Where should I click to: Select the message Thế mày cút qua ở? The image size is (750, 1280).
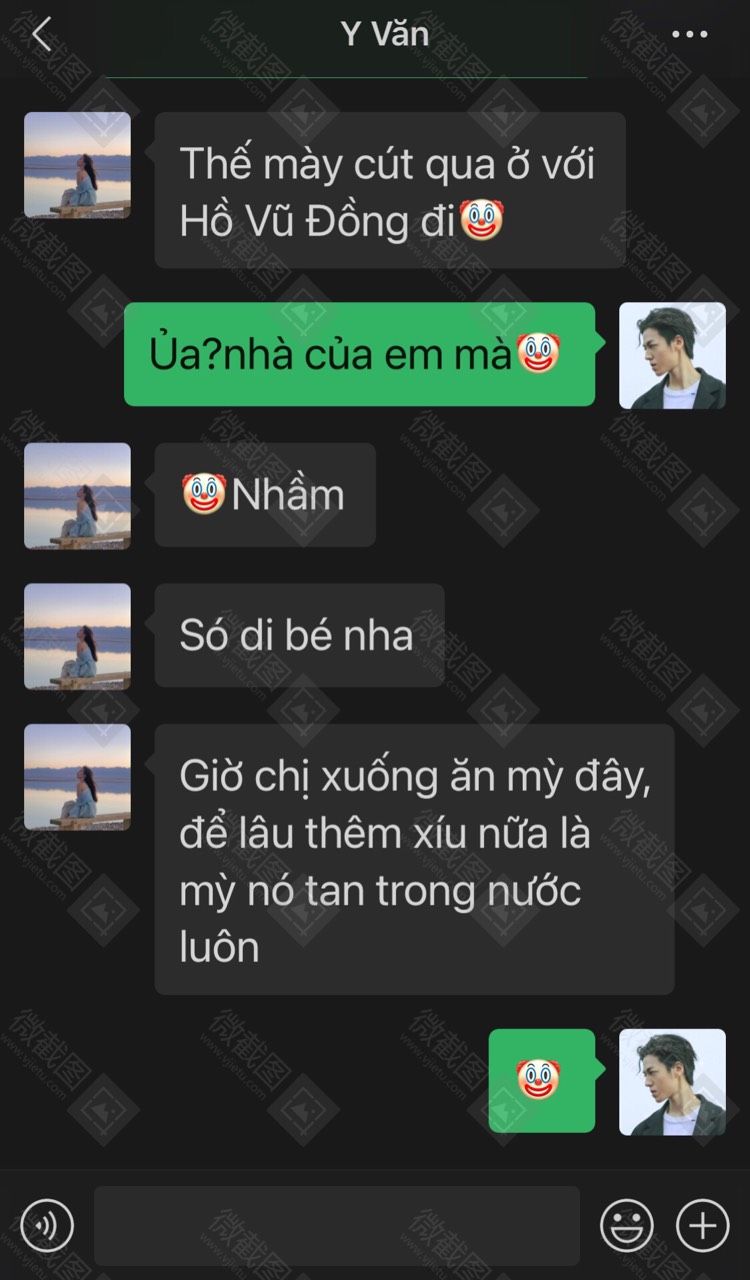[x=390, y=190]
